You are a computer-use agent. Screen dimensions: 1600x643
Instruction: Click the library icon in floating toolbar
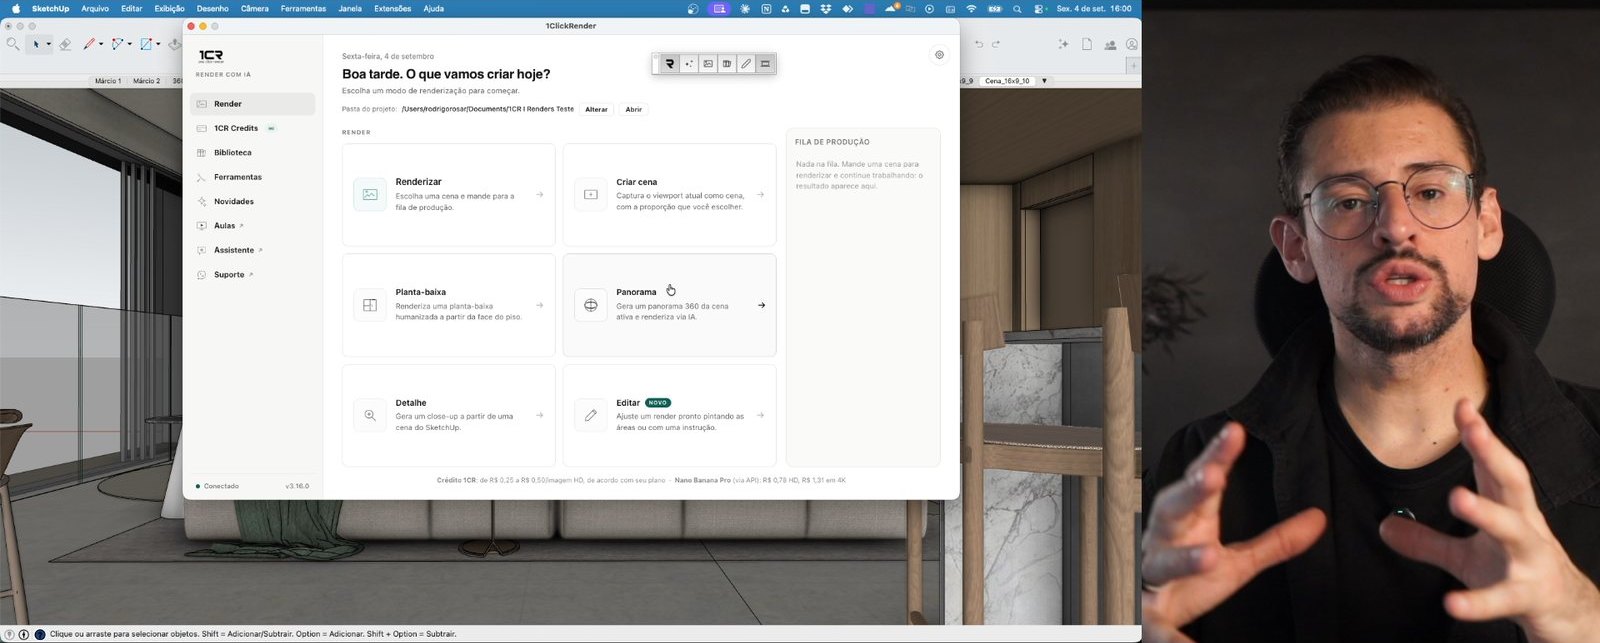727,64
